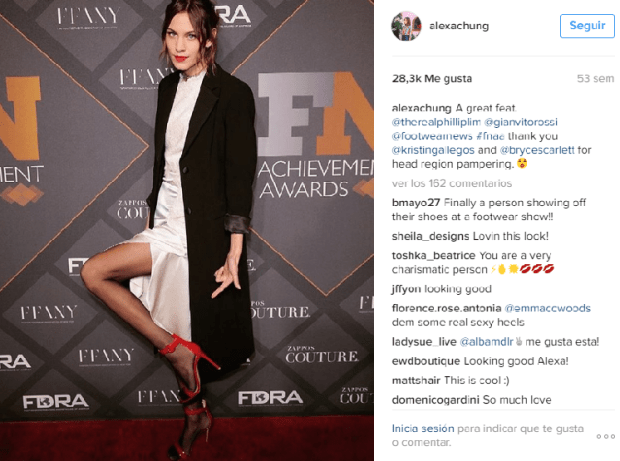Open the @kristingallegos profile link
Image resolution: width=620 pixels, height=461 pixels.
coord(433,150)
